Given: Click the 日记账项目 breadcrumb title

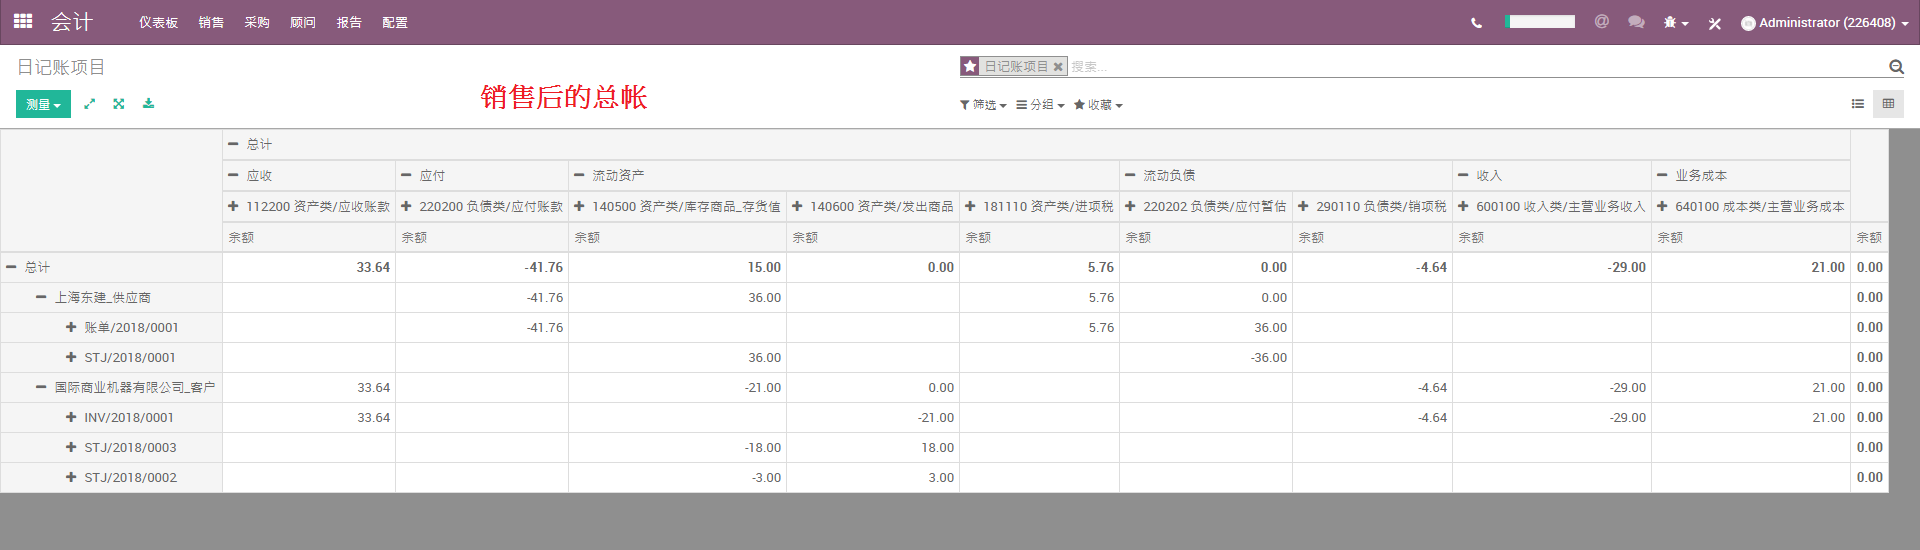Looking at the screenshot, I should [x=61, y=67].
